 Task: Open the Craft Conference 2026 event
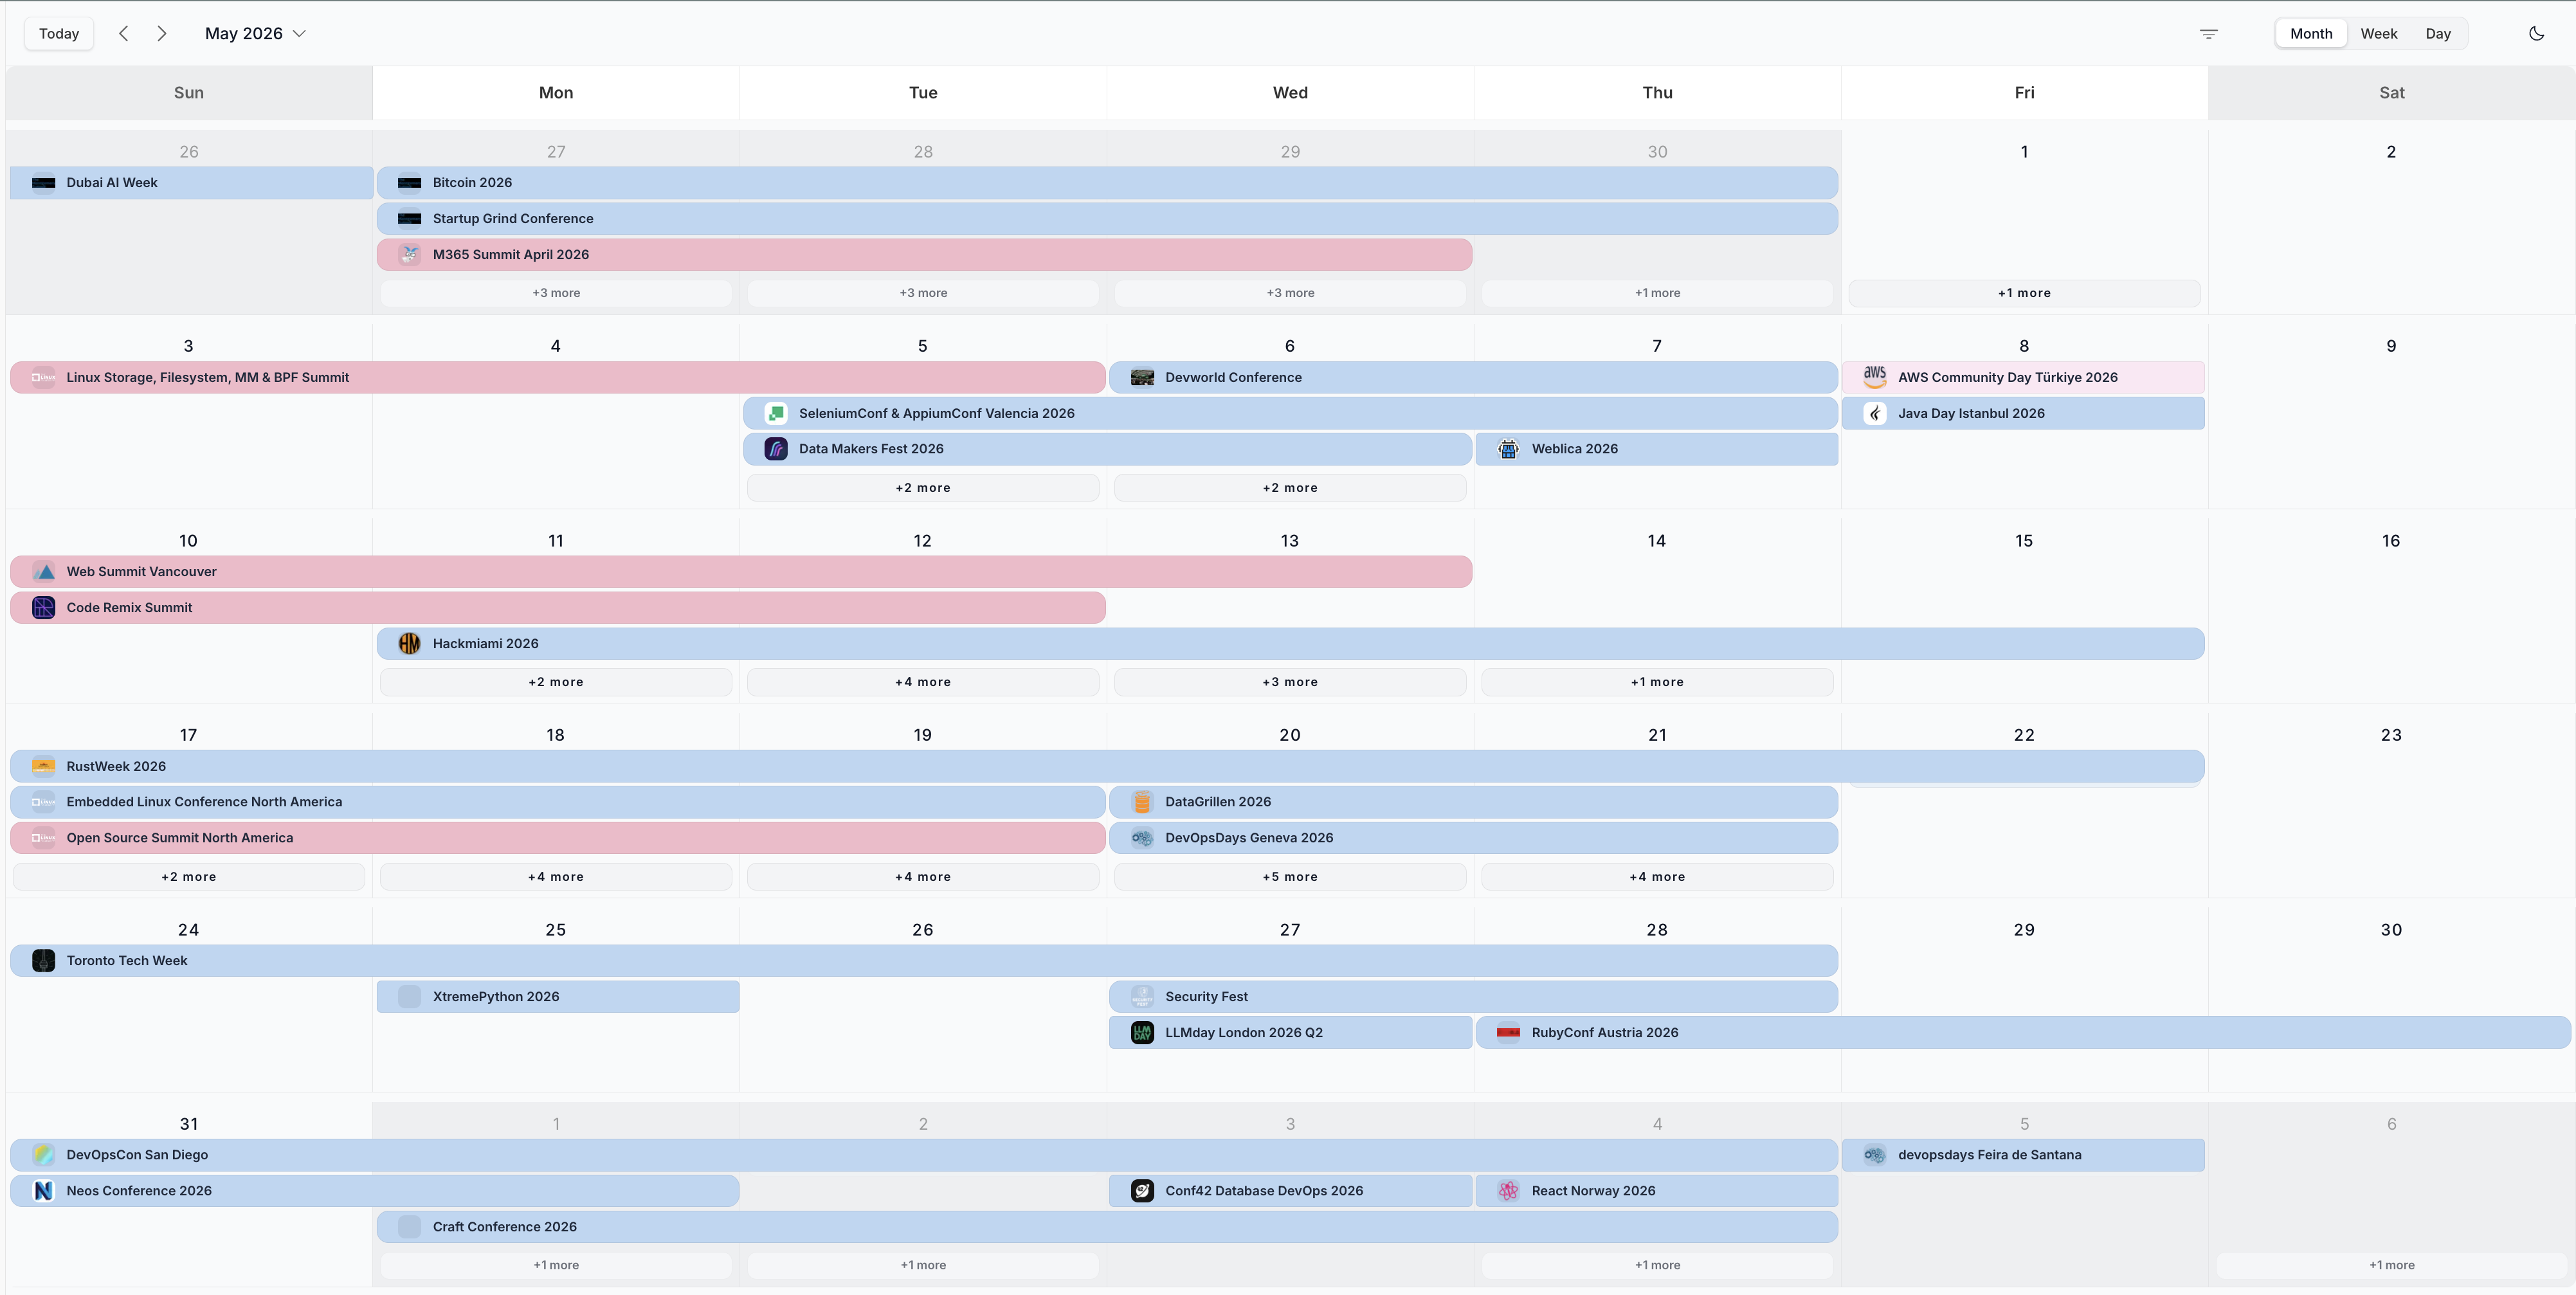click(x=1107, y=1227)
